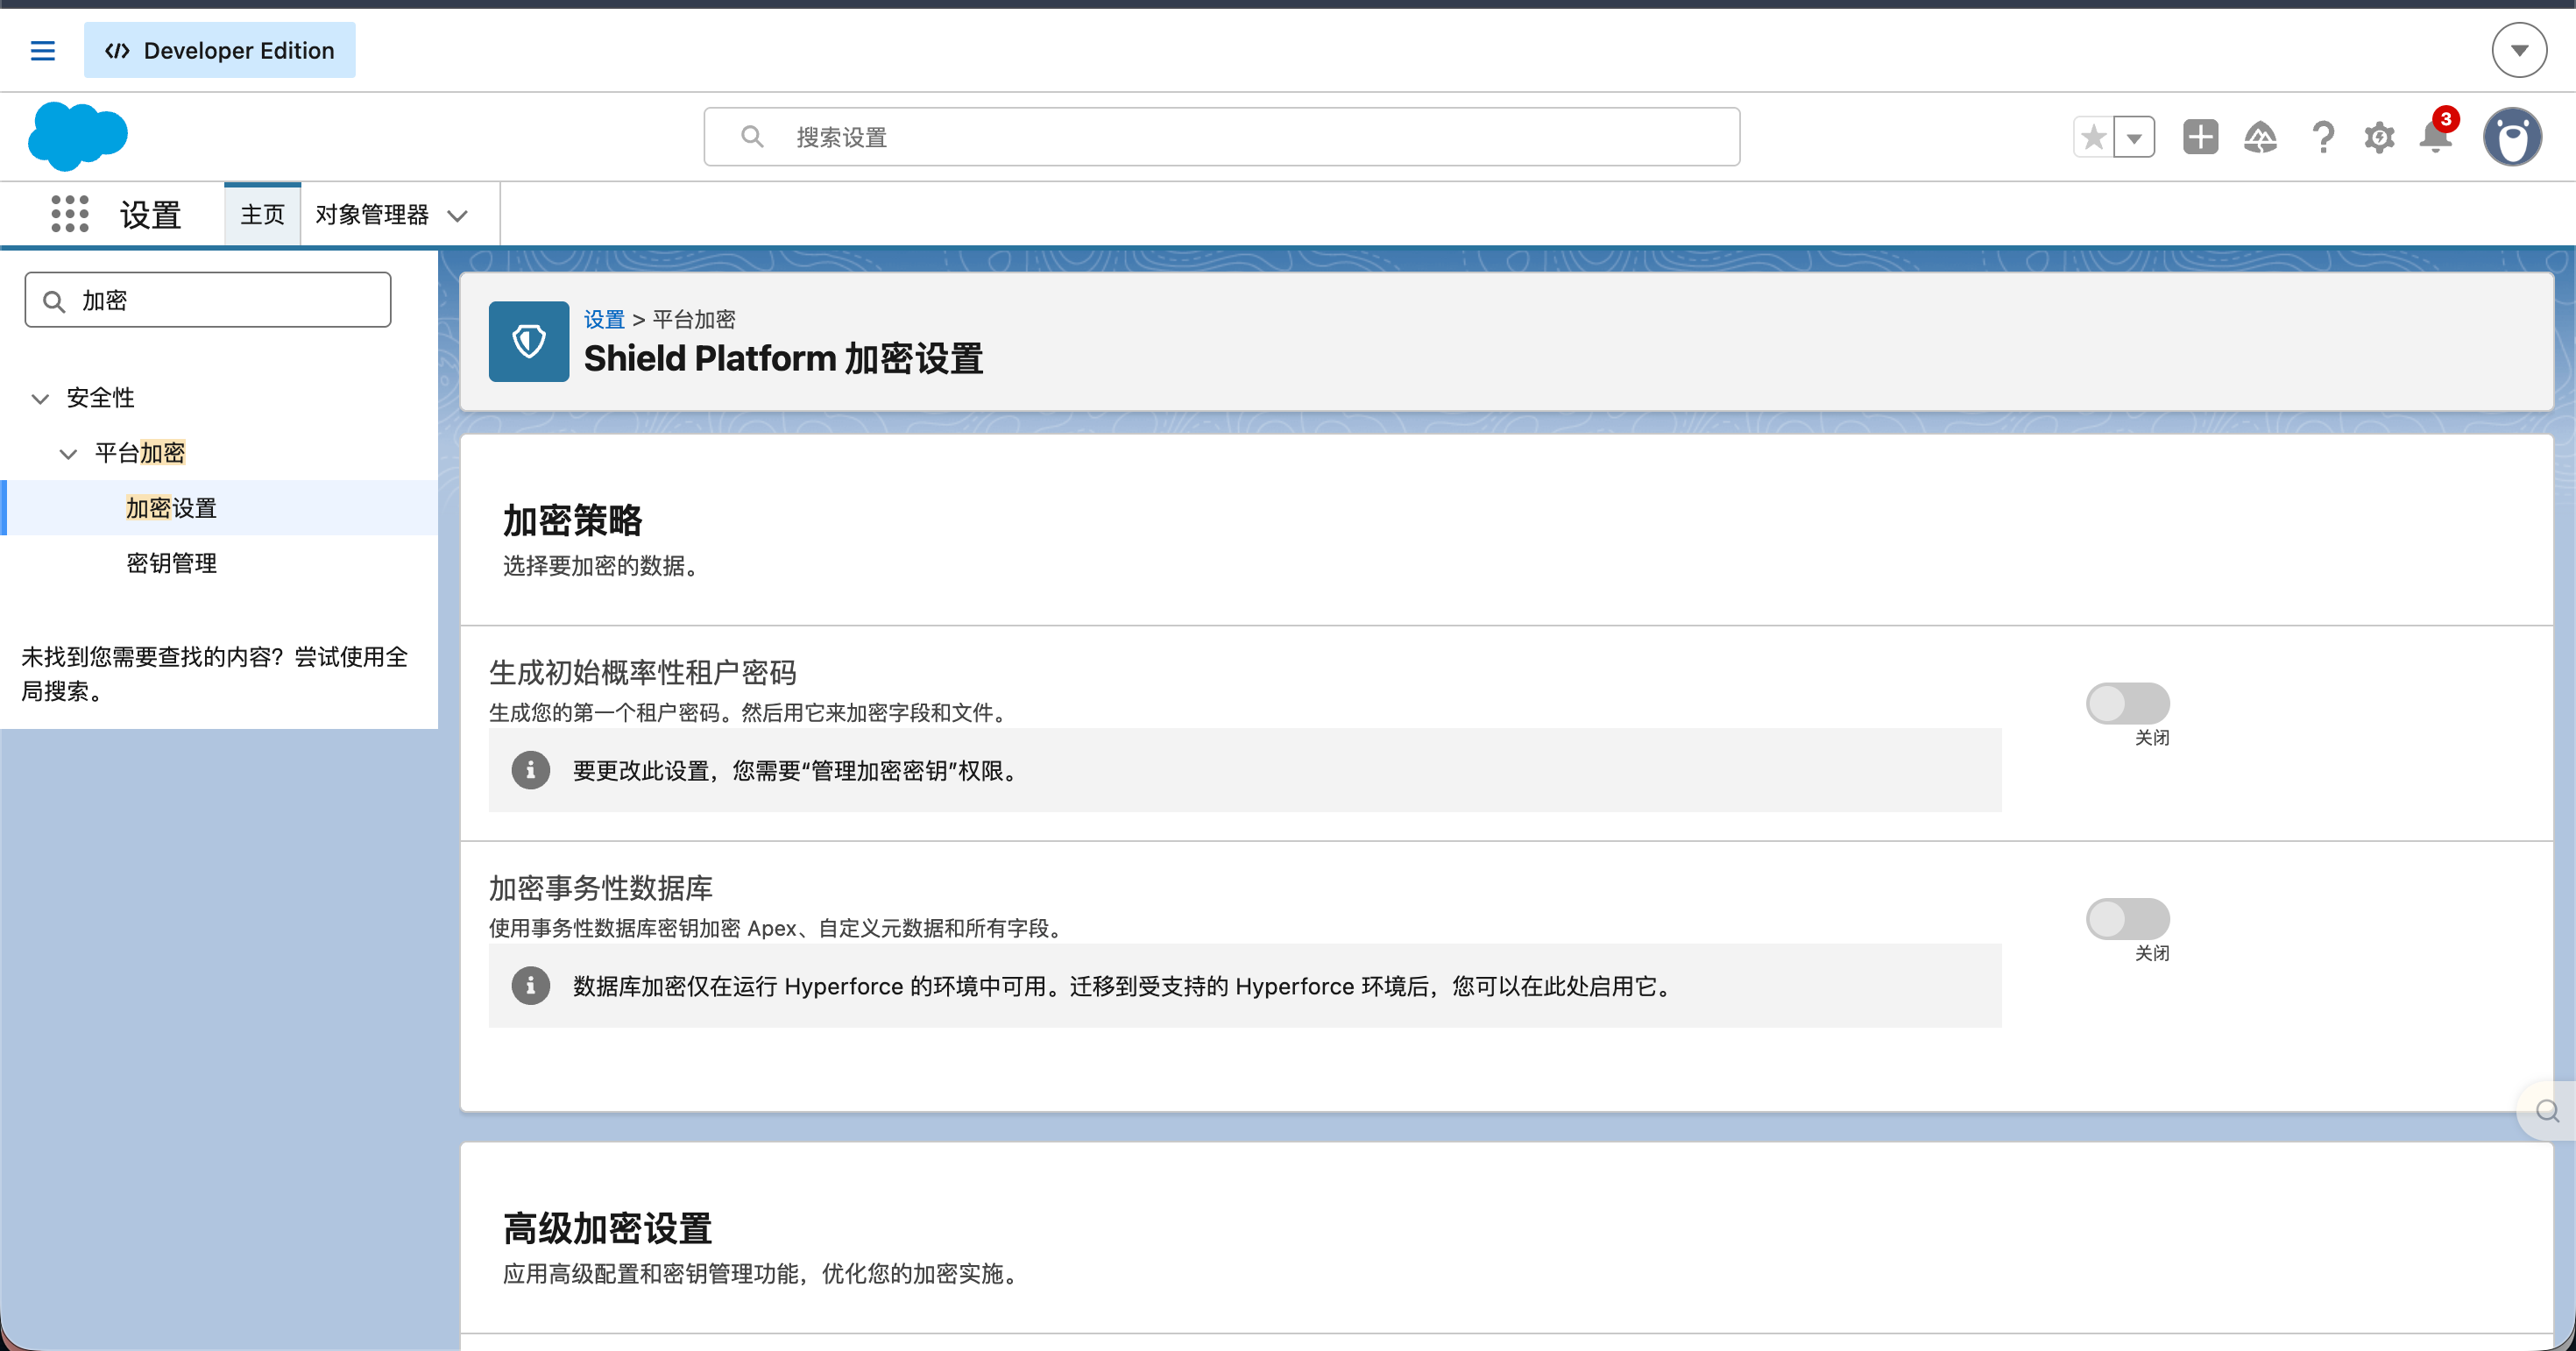Toggle 生成初始概率性租户密码 switch
2576x1351 pixels.
(x=2127, y=703)
